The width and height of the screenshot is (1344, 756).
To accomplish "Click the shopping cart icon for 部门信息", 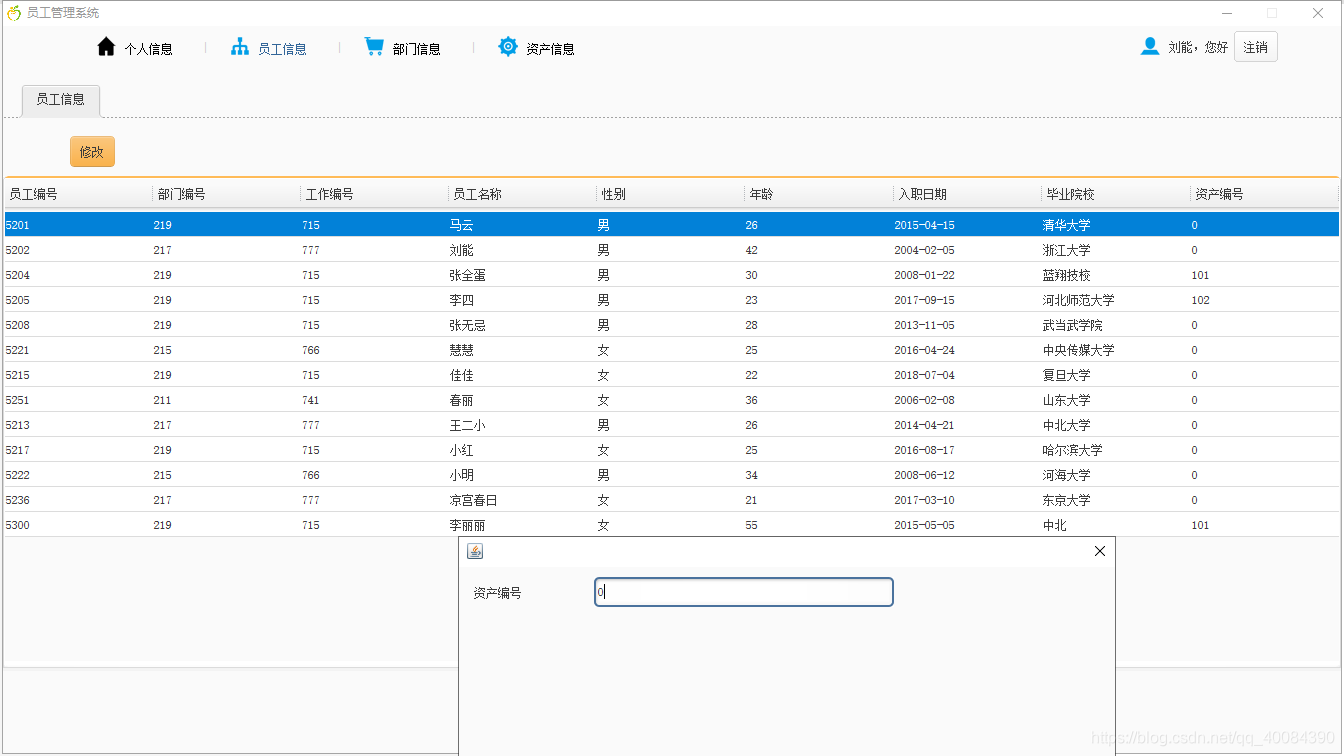I will [x=374, y=47].
